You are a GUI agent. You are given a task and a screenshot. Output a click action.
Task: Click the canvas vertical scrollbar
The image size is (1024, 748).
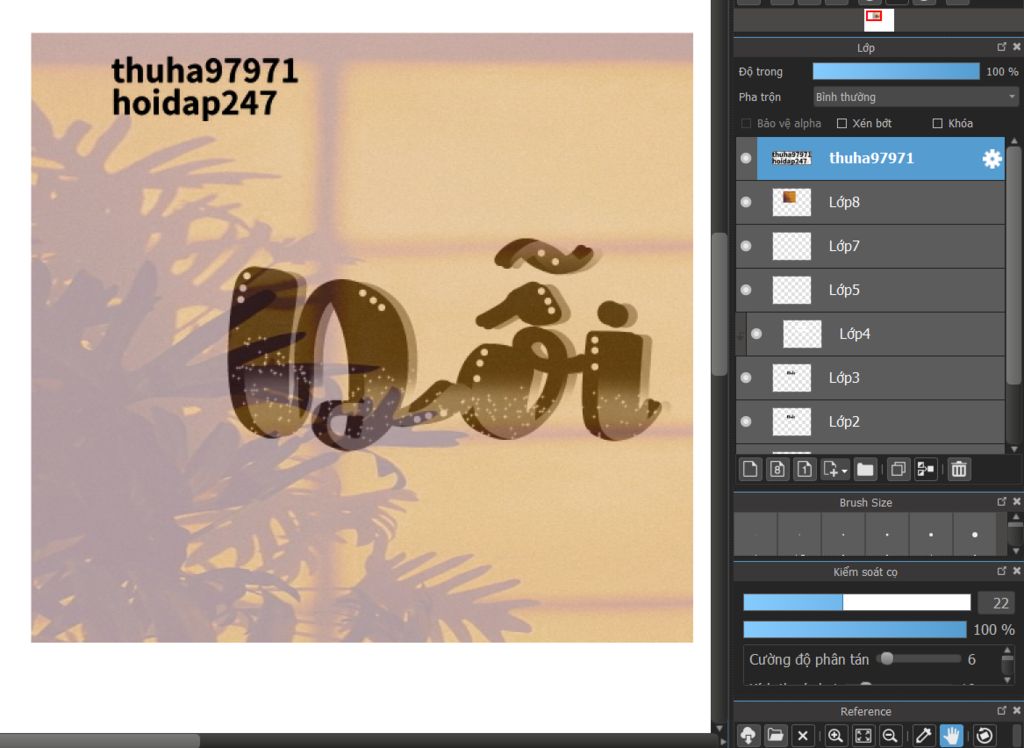click(720, 304)
